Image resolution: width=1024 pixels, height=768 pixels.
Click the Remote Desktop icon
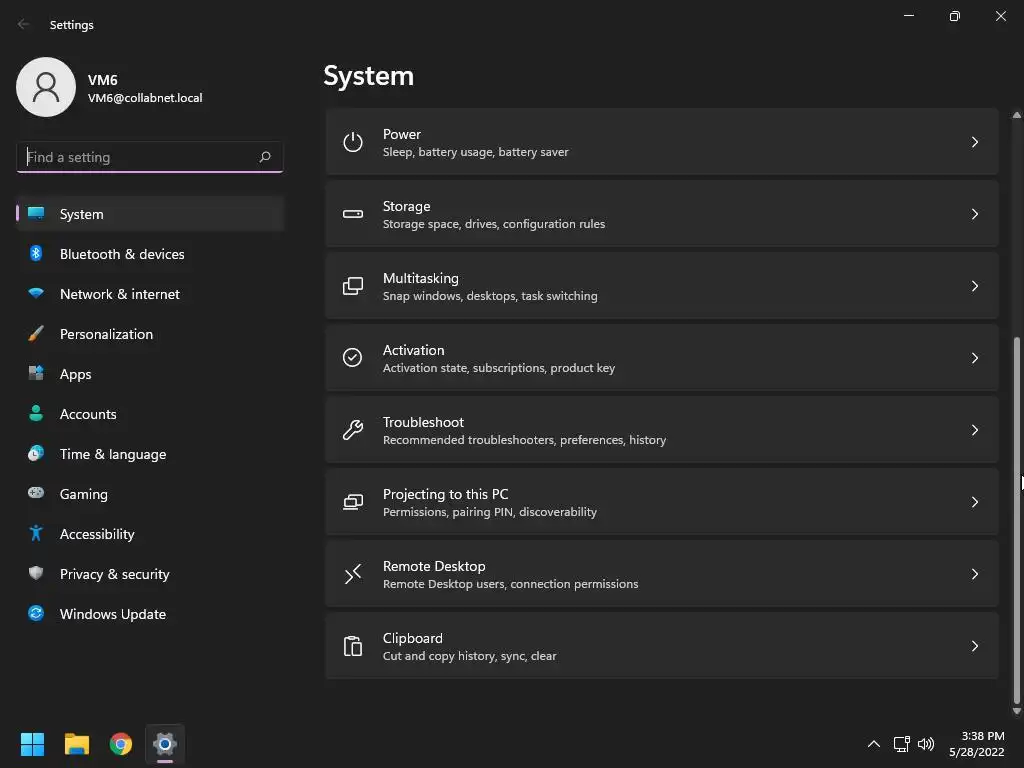pyautogui.click(x=352, y=574)
